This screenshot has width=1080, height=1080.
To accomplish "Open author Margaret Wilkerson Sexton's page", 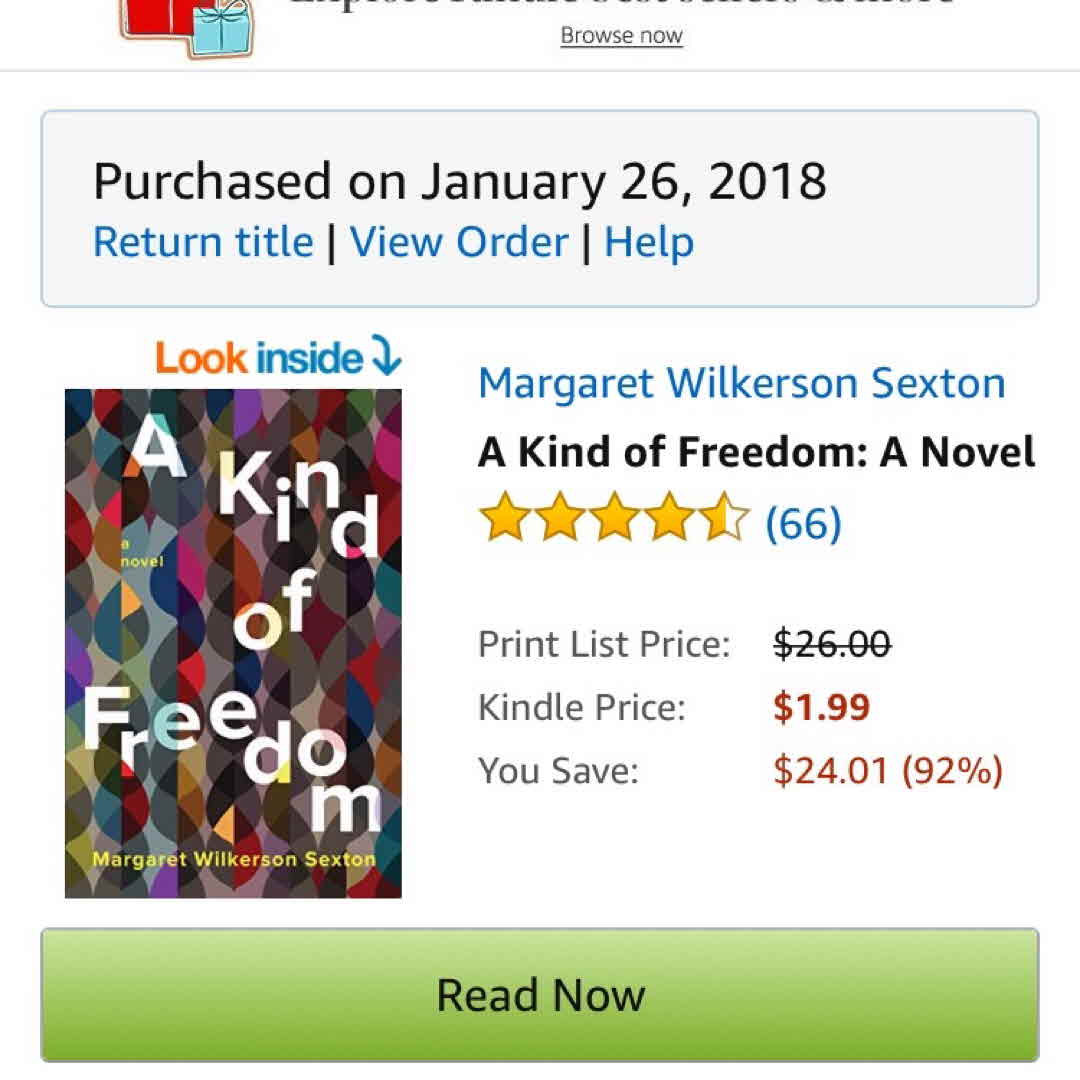I will (x=741, y=383).
